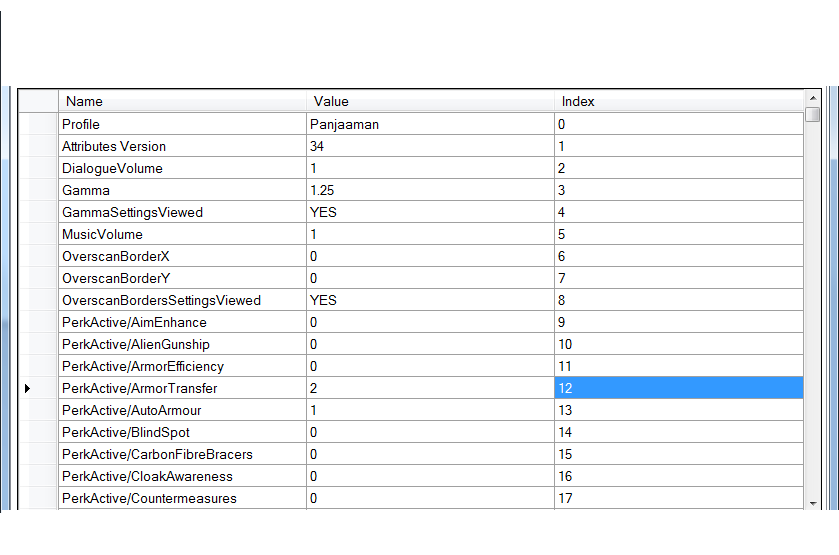Select the Attributes Version value 34
This screenshot has width=839, height=555.
430,146
